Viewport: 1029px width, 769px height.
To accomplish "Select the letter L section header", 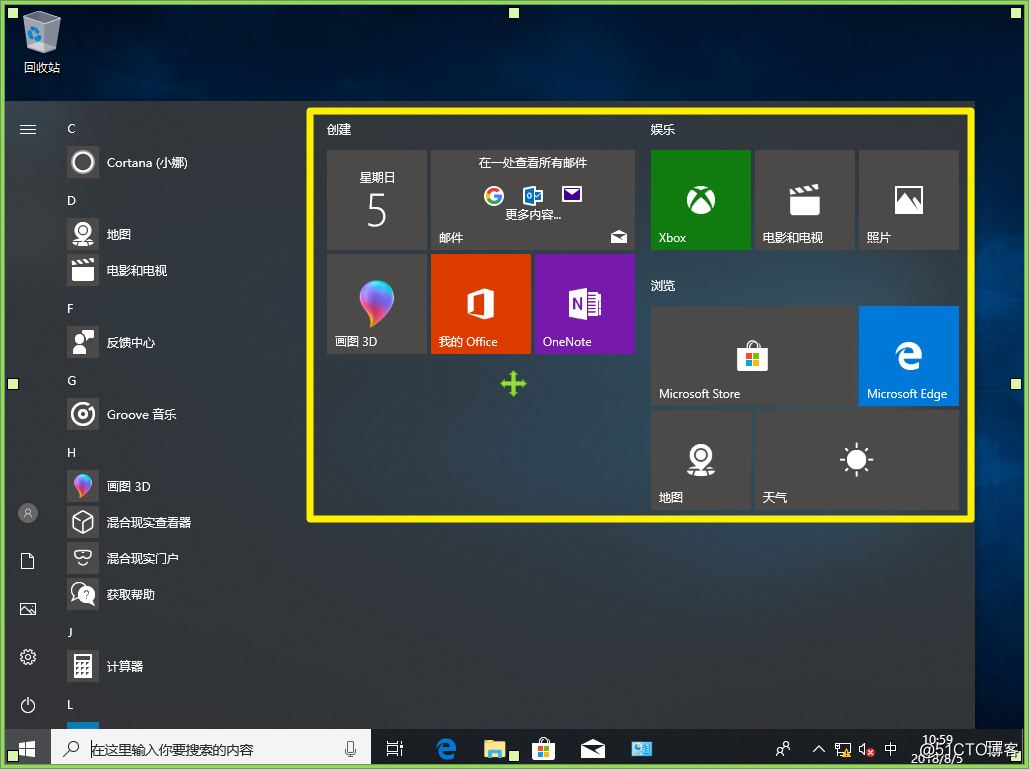I will 70,705.
